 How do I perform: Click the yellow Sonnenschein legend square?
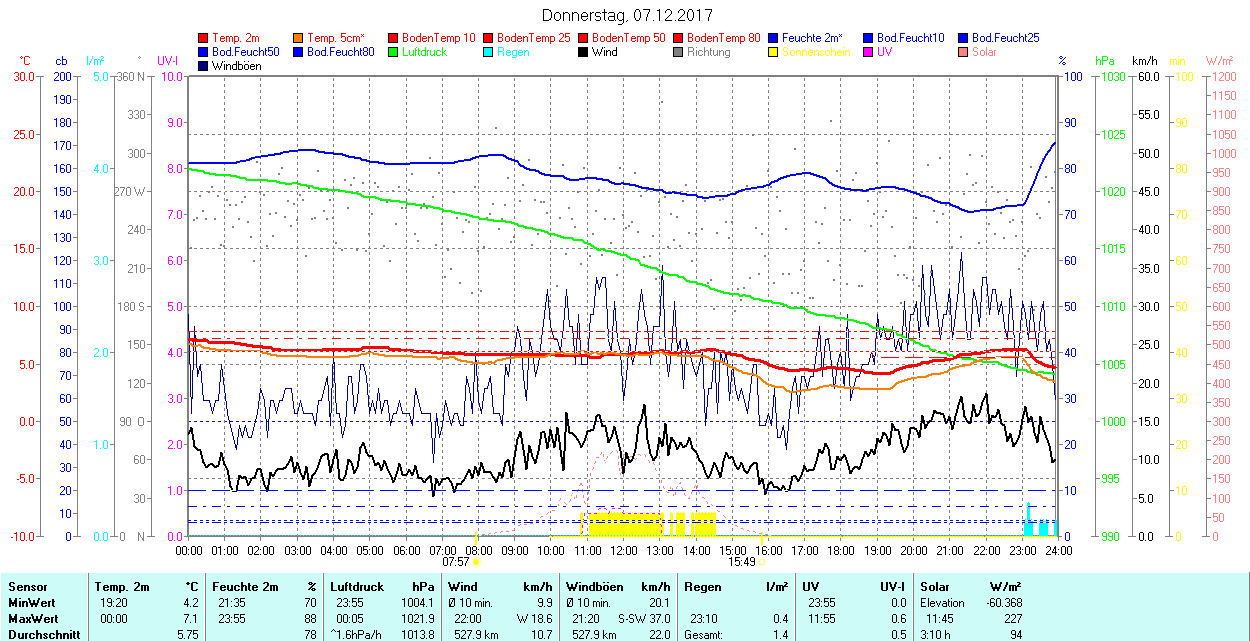(x=774, y=52)
